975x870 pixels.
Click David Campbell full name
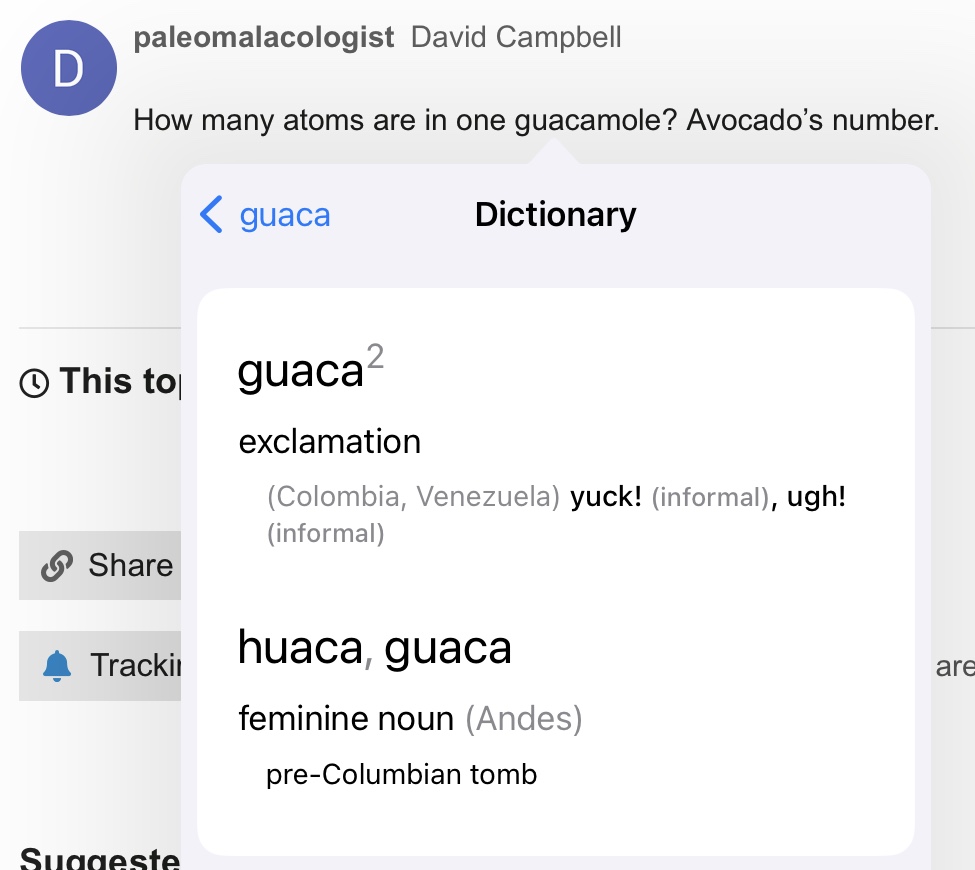pos(516,37)
